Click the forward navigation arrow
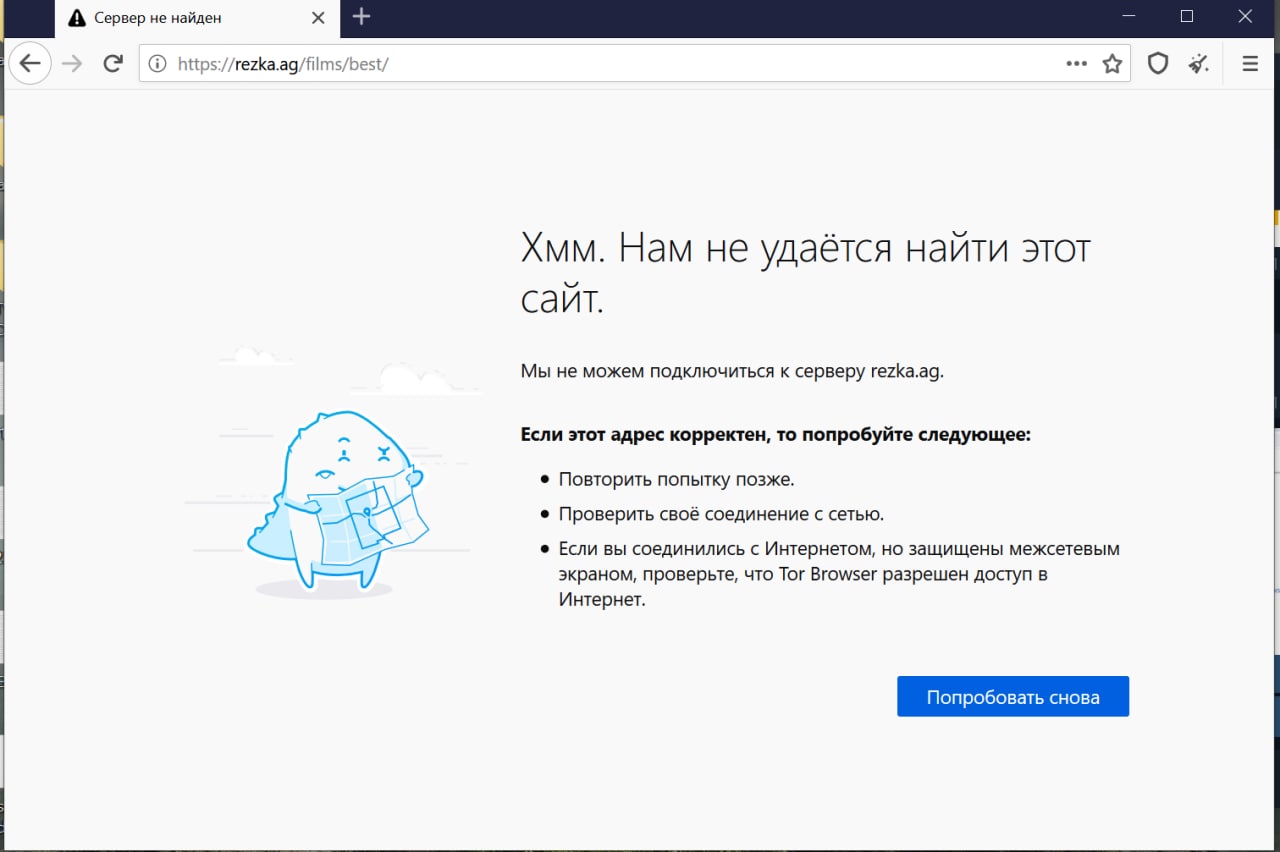Viewport: 1280px width, 852px height. (72, 64)
